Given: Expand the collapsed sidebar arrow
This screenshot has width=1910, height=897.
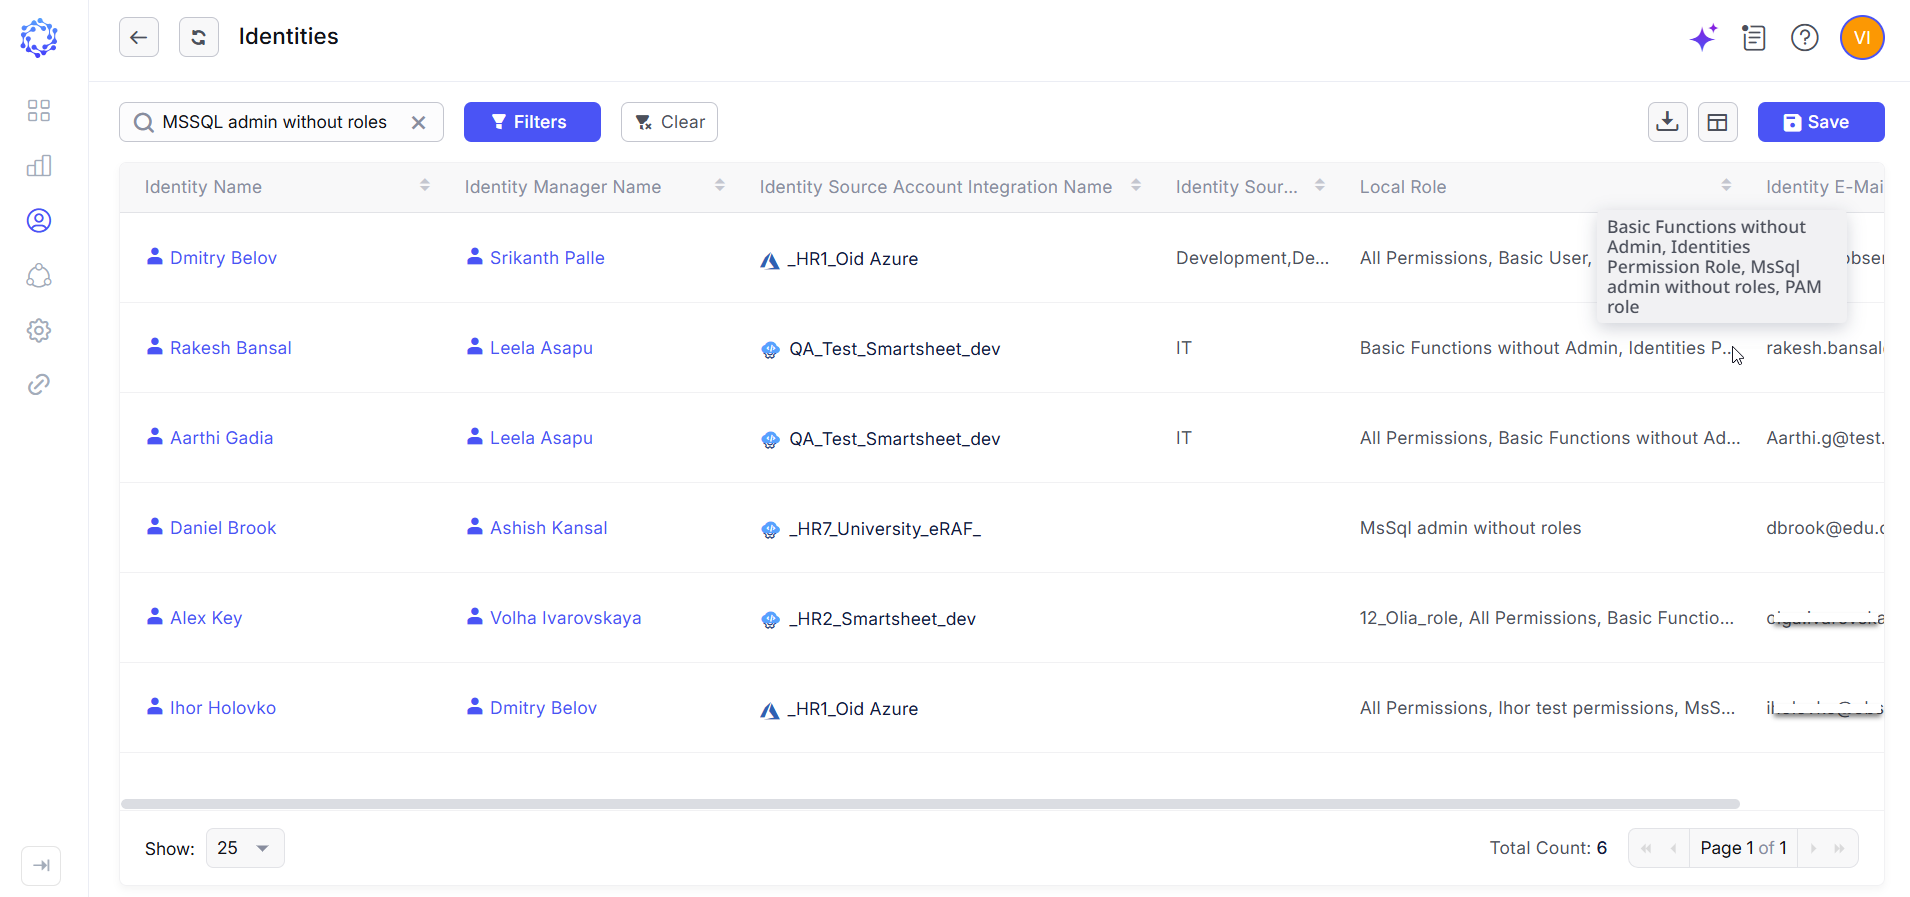Looking at the screenshot, I should (x=41, y=865).
